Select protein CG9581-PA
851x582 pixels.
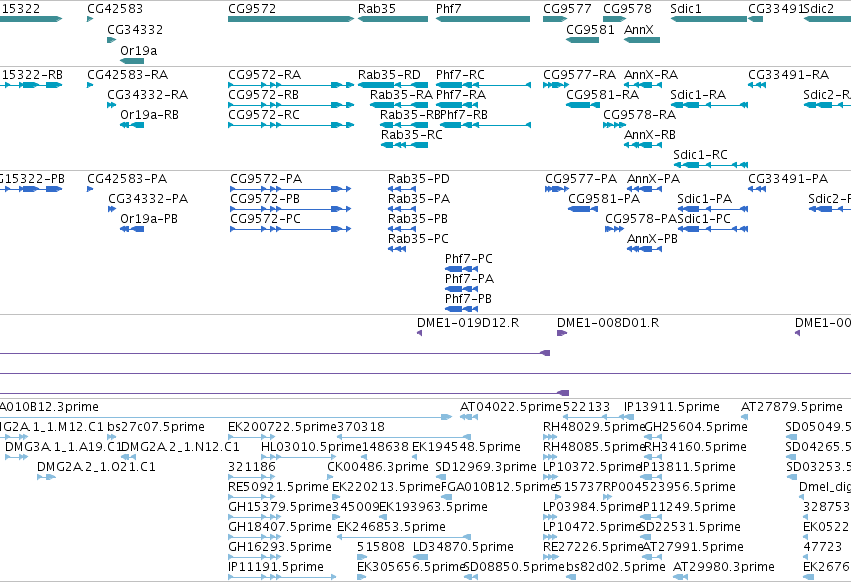604,199
